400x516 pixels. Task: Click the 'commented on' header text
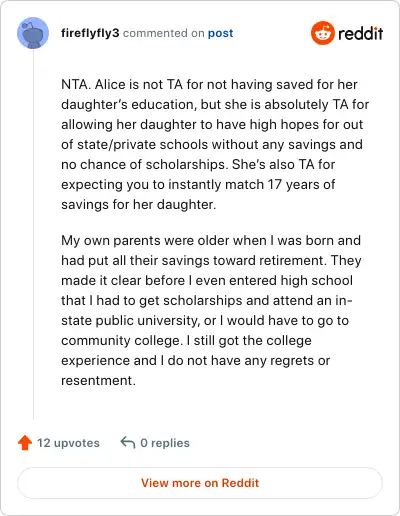pos(164,33)
